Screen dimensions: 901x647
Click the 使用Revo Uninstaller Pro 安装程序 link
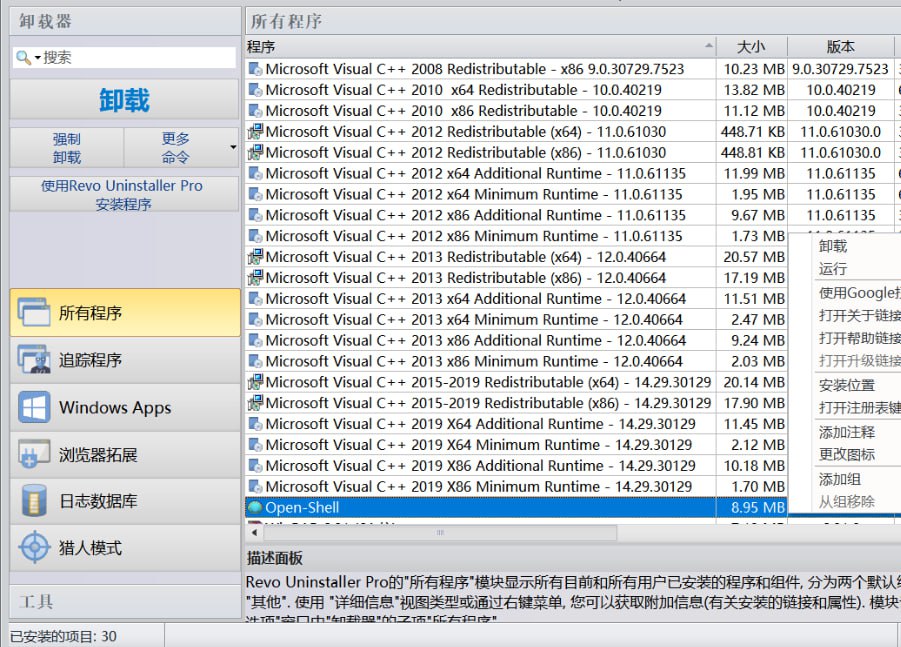coord(124,195)
